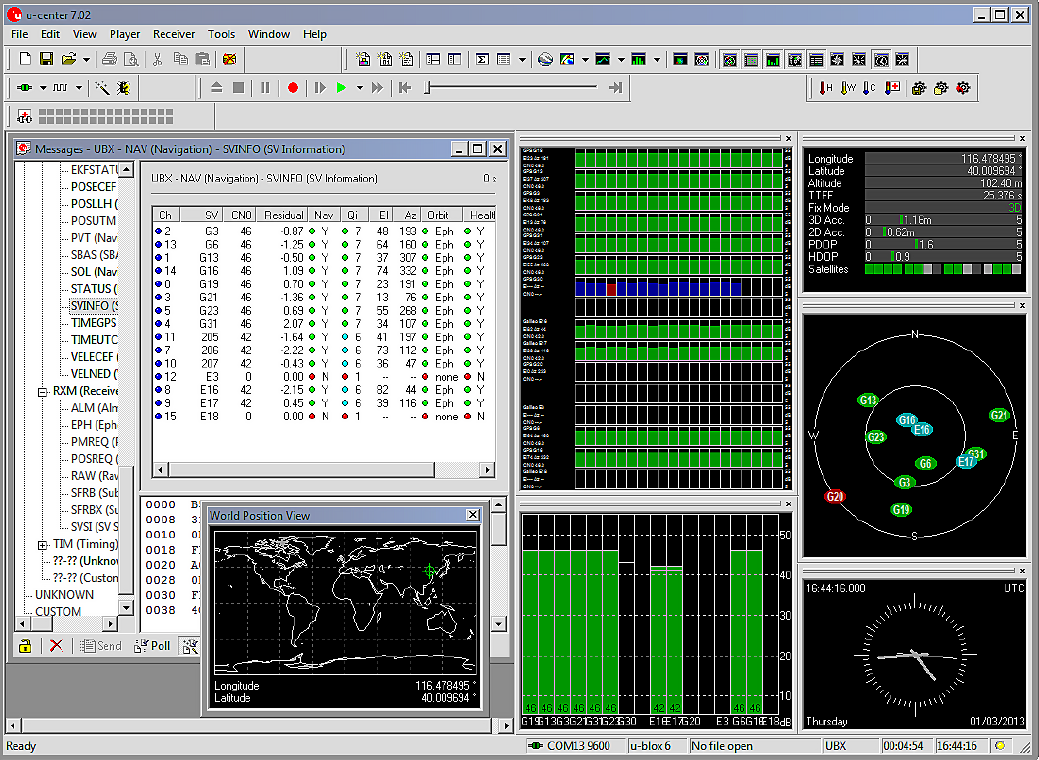The width and height of the screenshot is (1039, 760).
Task: Click the debug bug icon
Action: [x=122, y=88]
